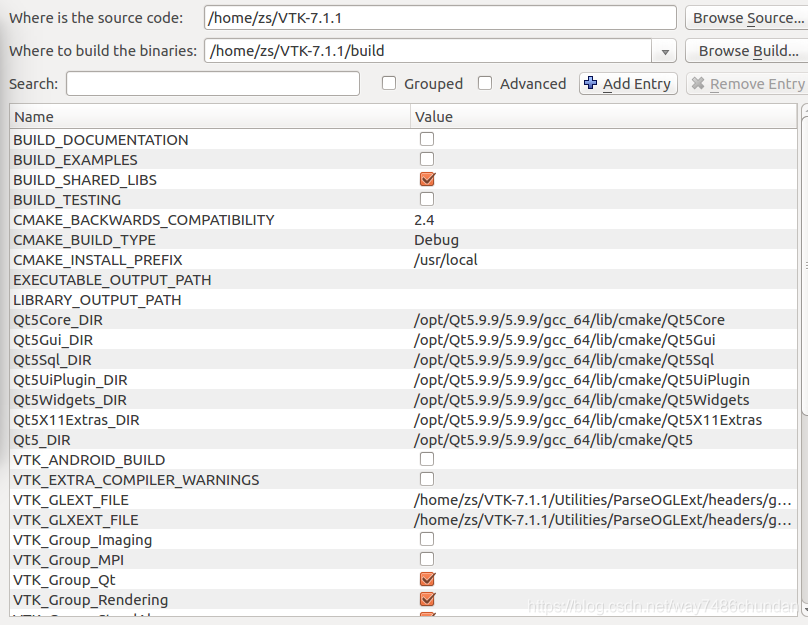This screenshot has height=625, width=808.
Task: Sort by the Name column header
Action: (x=210, y=117)
